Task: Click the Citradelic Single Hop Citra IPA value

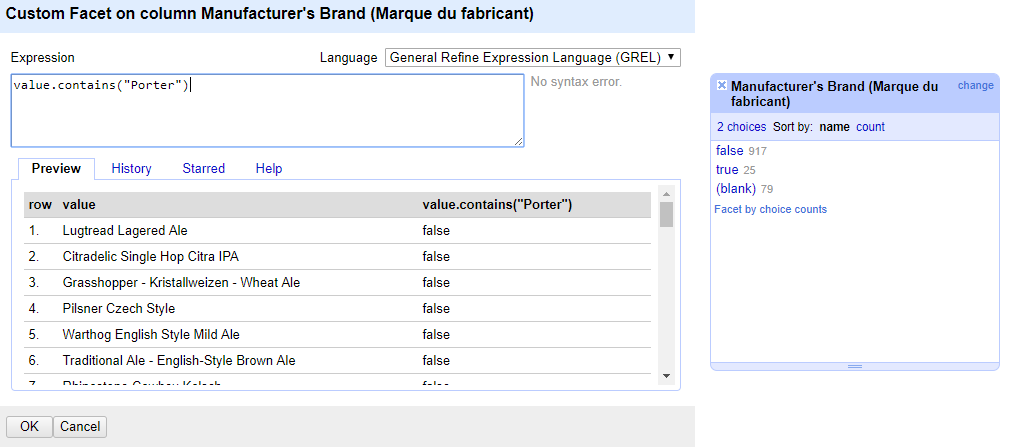Action: [150, 257]
